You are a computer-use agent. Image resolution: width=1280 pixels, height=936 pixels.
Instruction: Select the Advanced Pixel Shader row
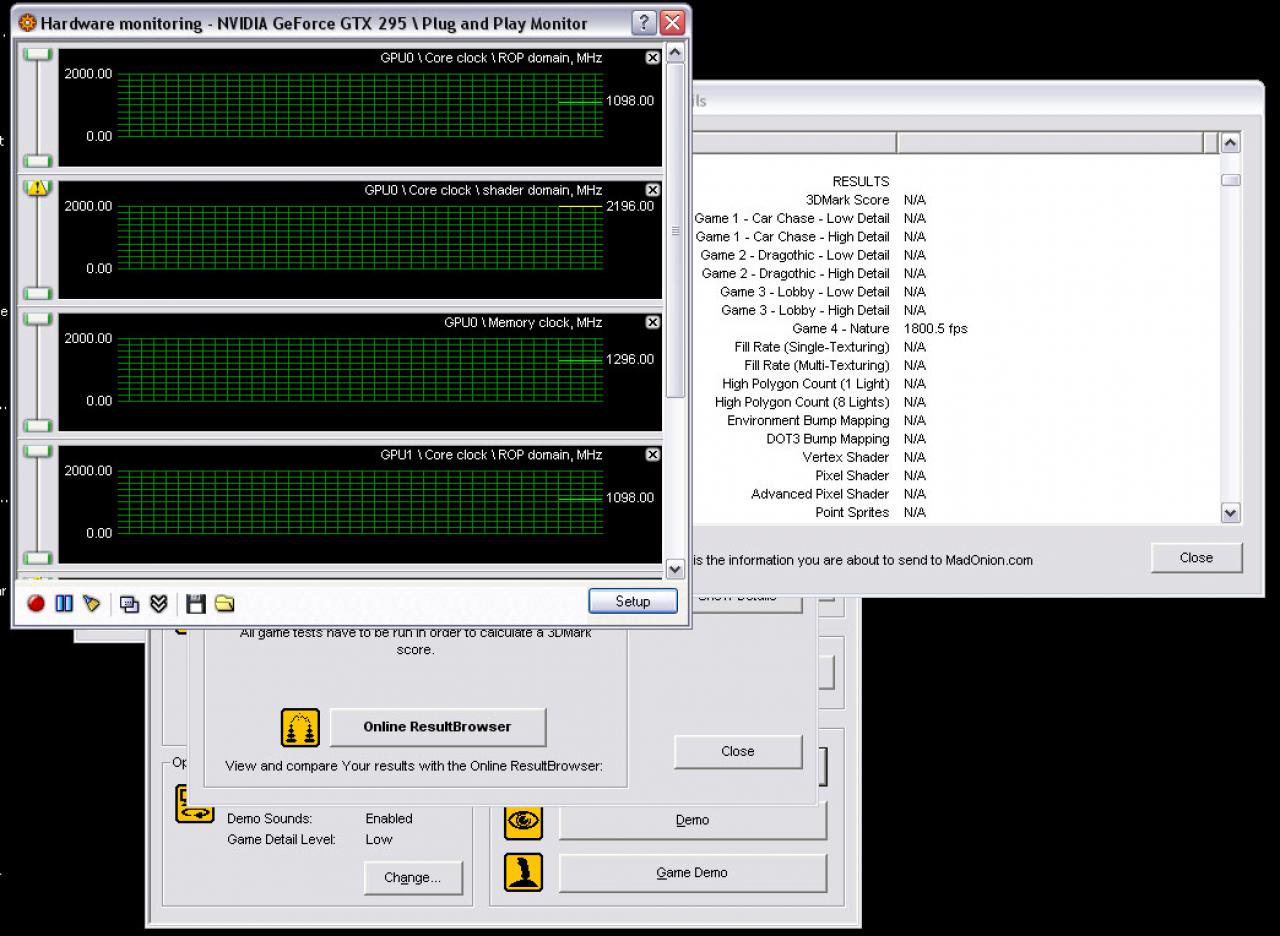click(955, 494)
